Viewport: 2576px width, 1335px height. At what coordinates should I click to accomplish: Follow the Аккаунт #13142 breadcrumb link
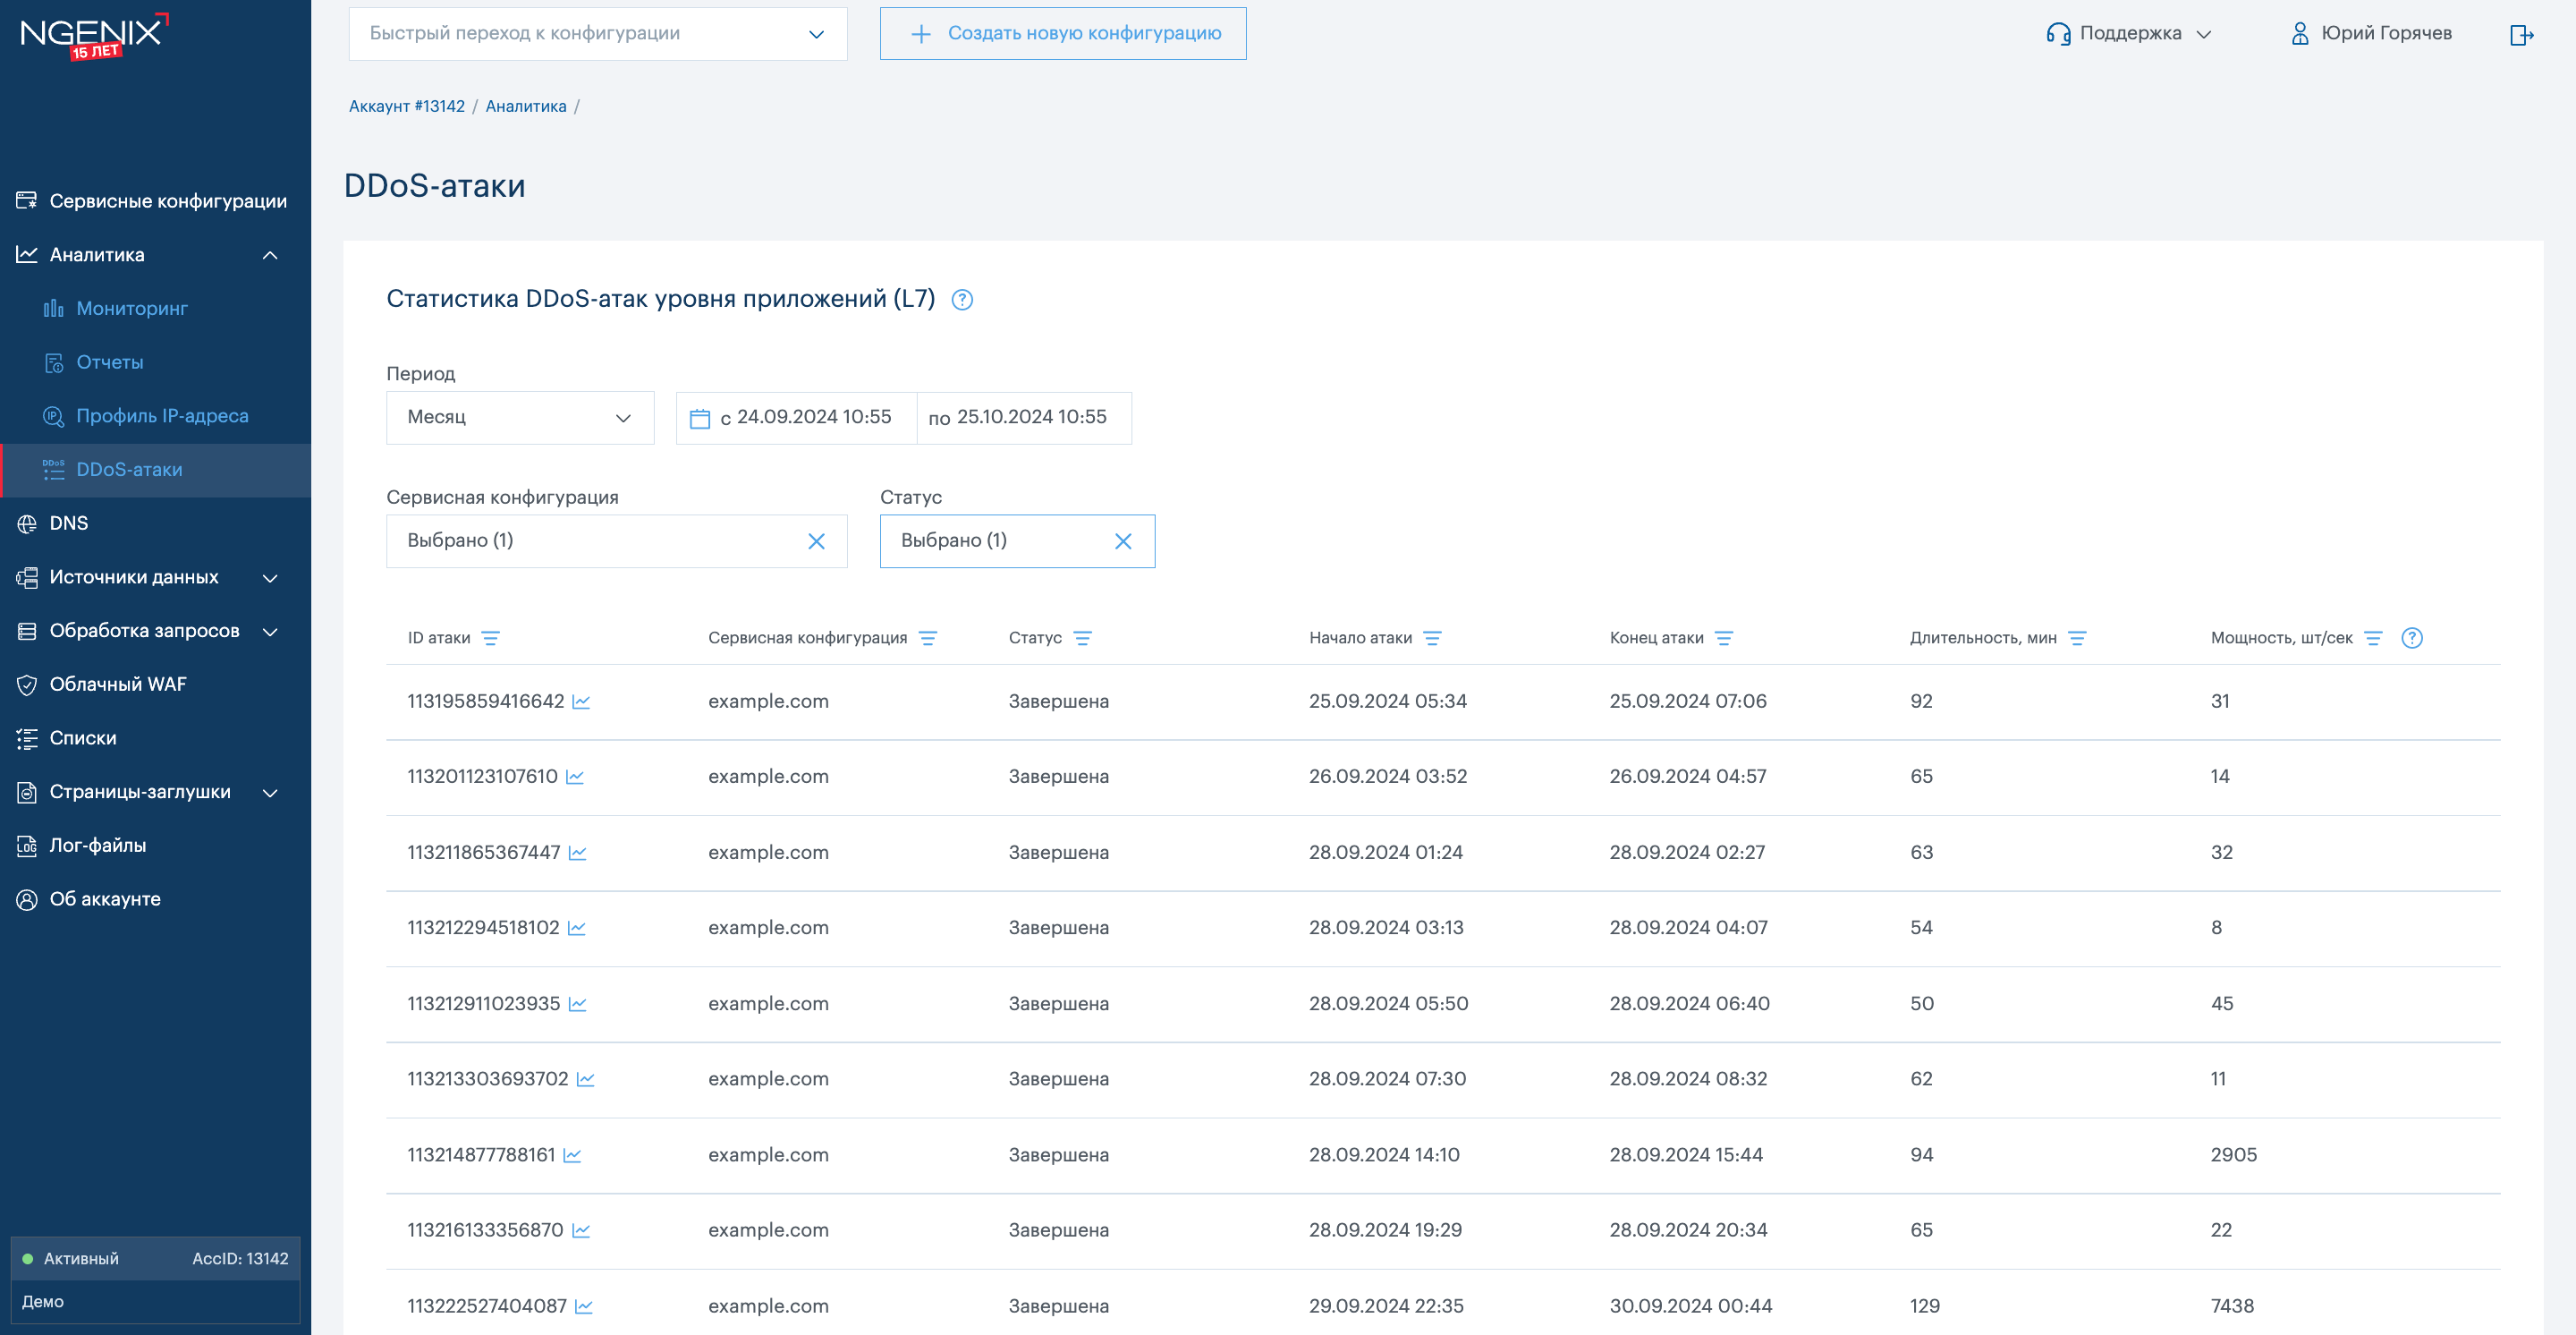coord(406,106)
